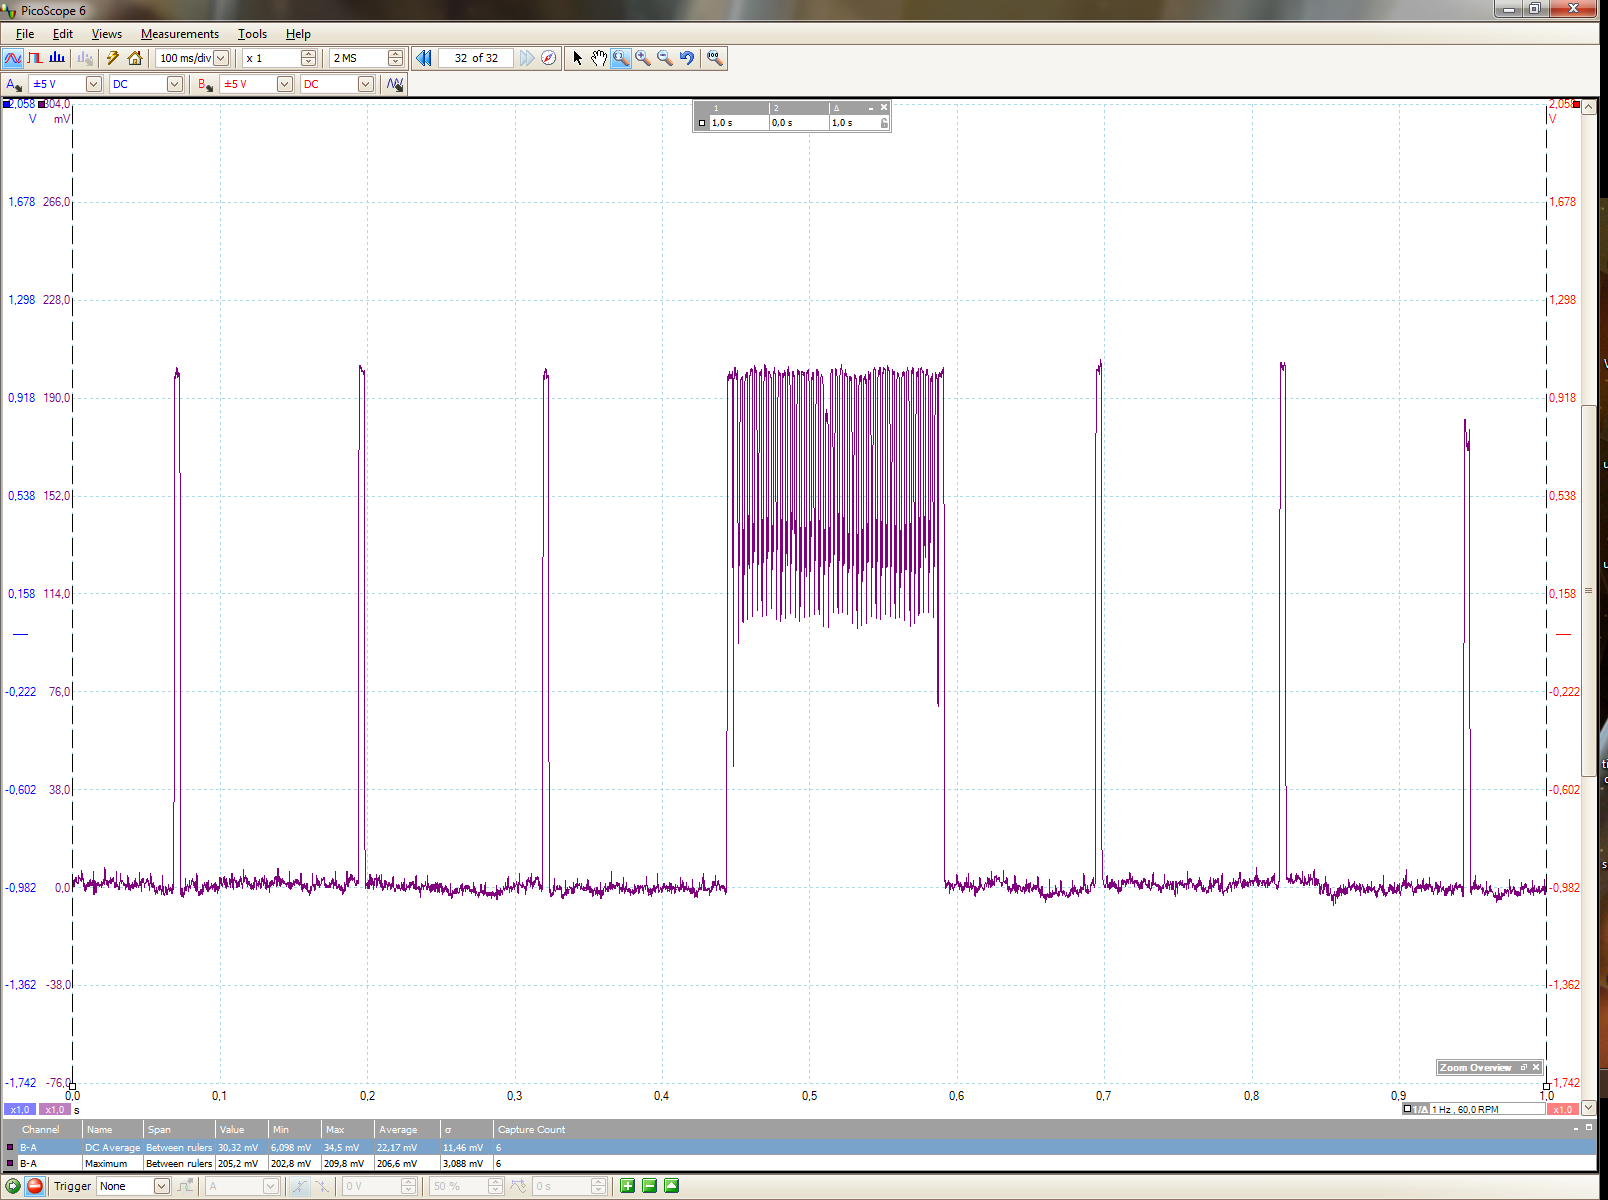Select the pointer selection tool
This screenshot has width=1608, height=1200.
[x=577, y=58]
